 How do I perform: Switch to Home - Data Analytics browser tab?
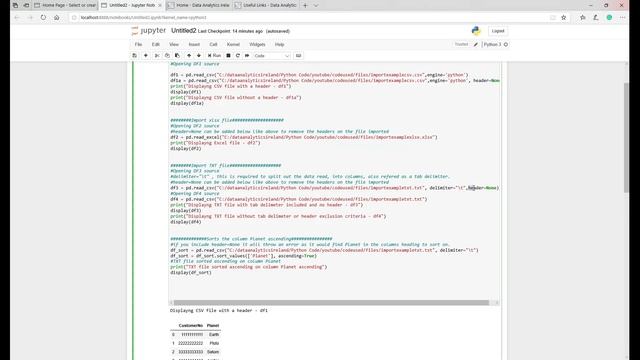click(199, 5)
